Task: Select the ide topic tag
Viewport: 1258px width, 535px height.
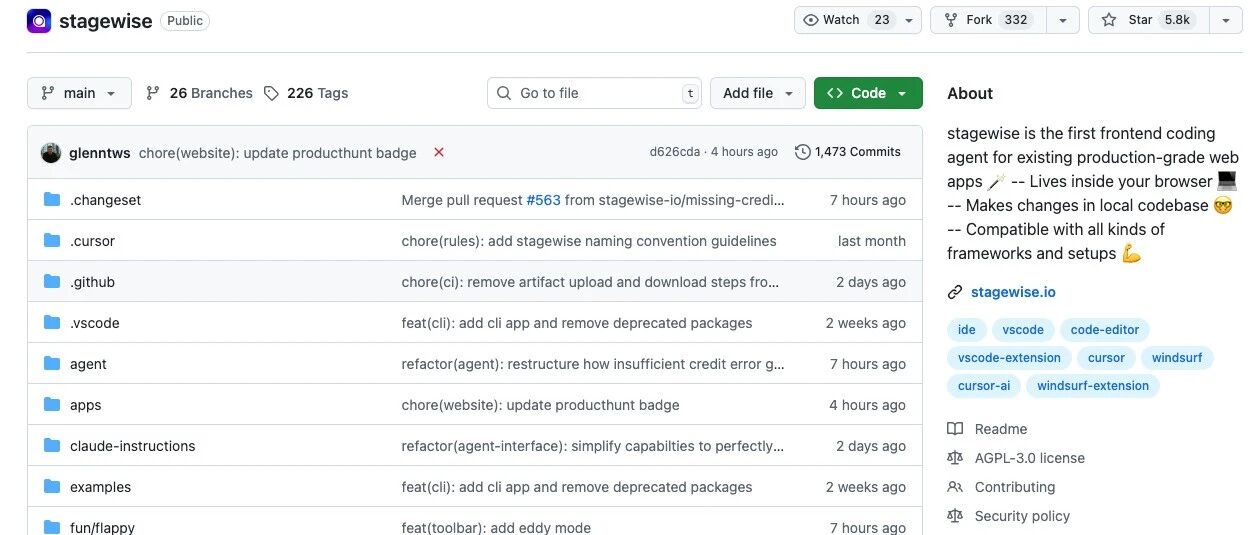Action: [967, 329]
